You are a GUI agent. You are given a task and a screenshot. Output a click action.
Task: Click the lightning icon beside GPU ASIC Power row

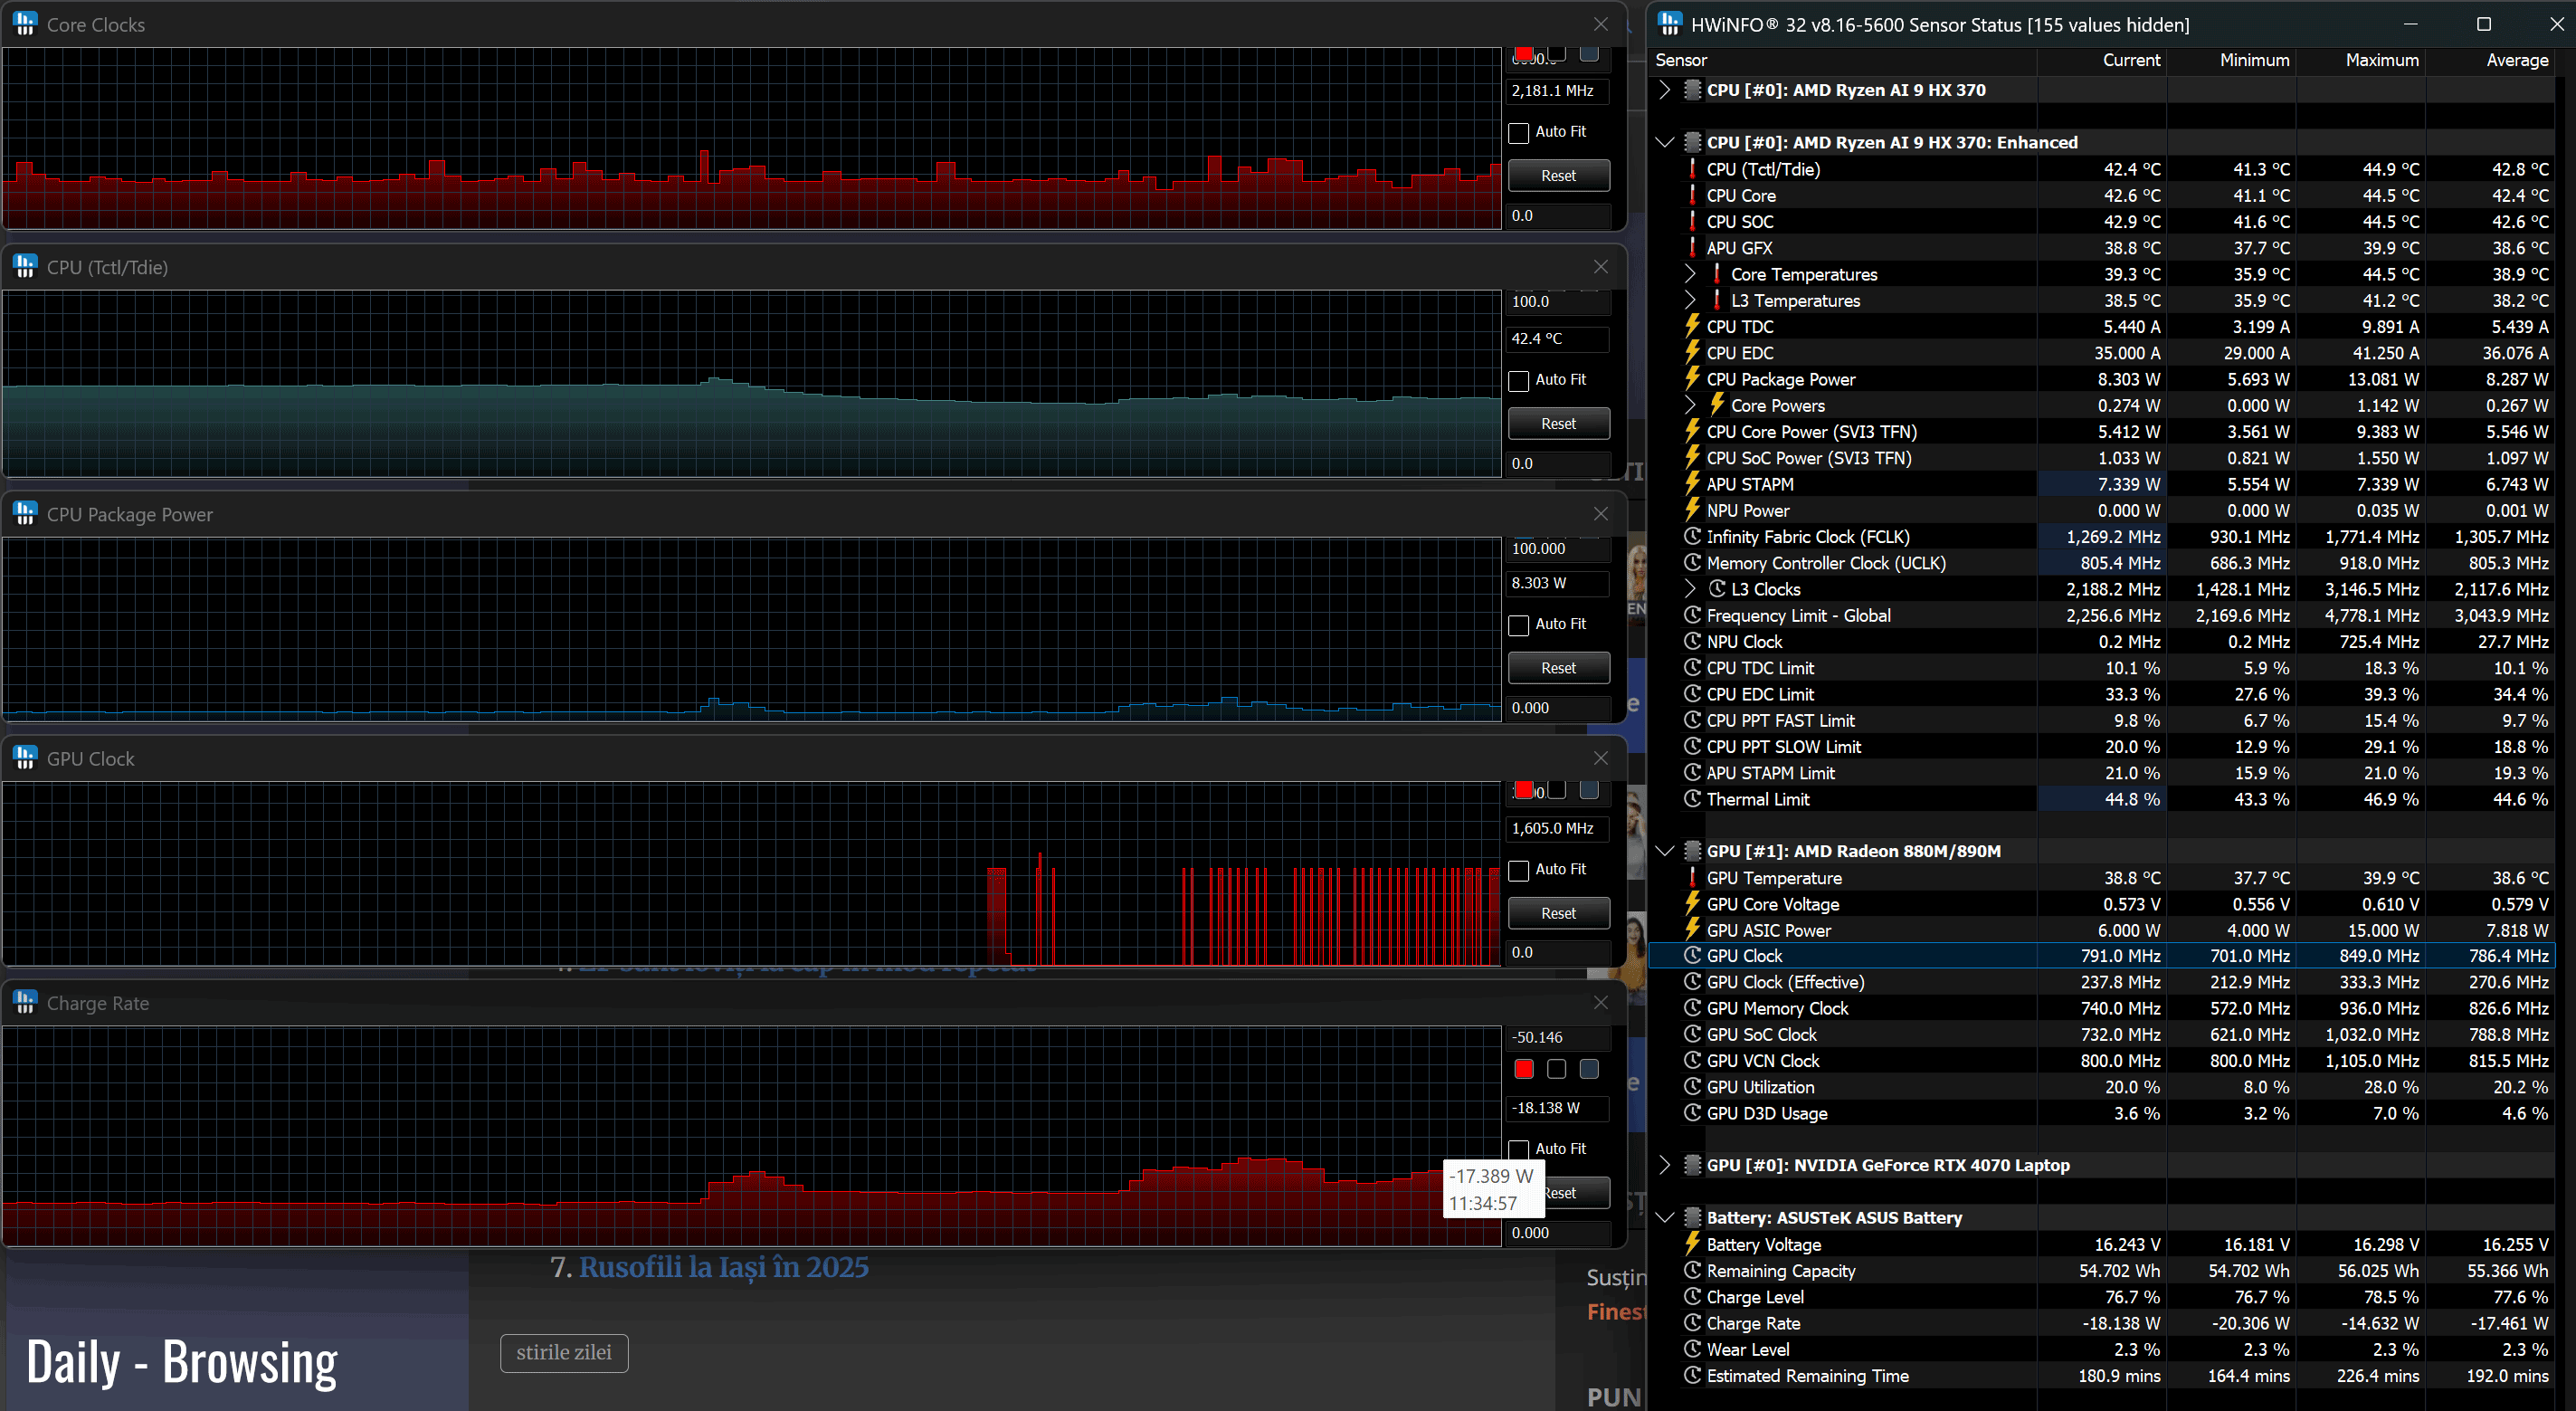coord(1692,929)
